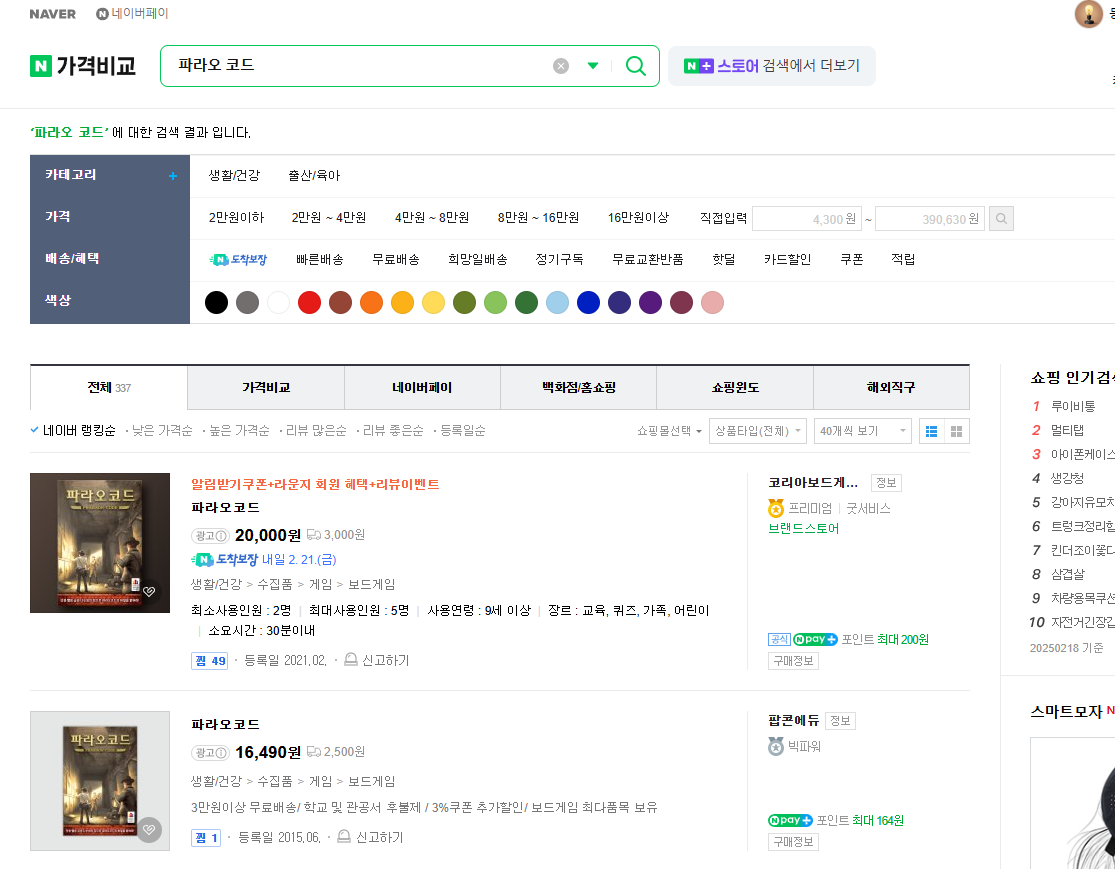Screen dimensions: 1115x869
Task: Select the yellow color swatch
Action: (x=433, y=302)
